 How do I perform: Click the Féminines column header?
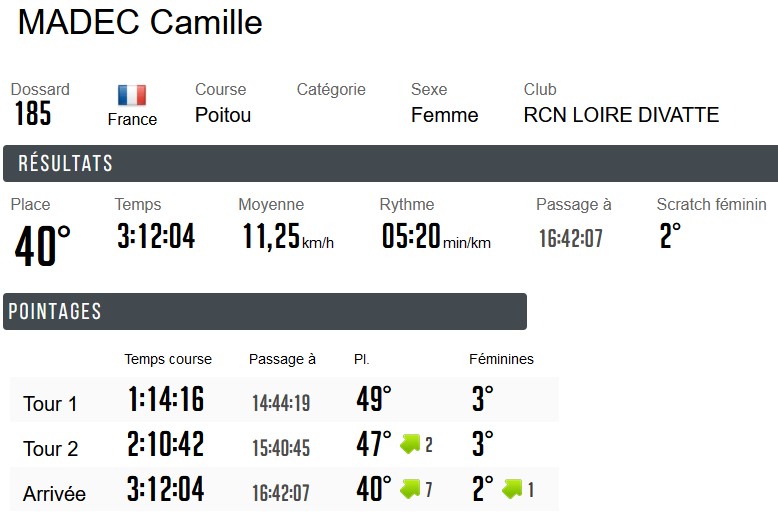click(501, 359)
